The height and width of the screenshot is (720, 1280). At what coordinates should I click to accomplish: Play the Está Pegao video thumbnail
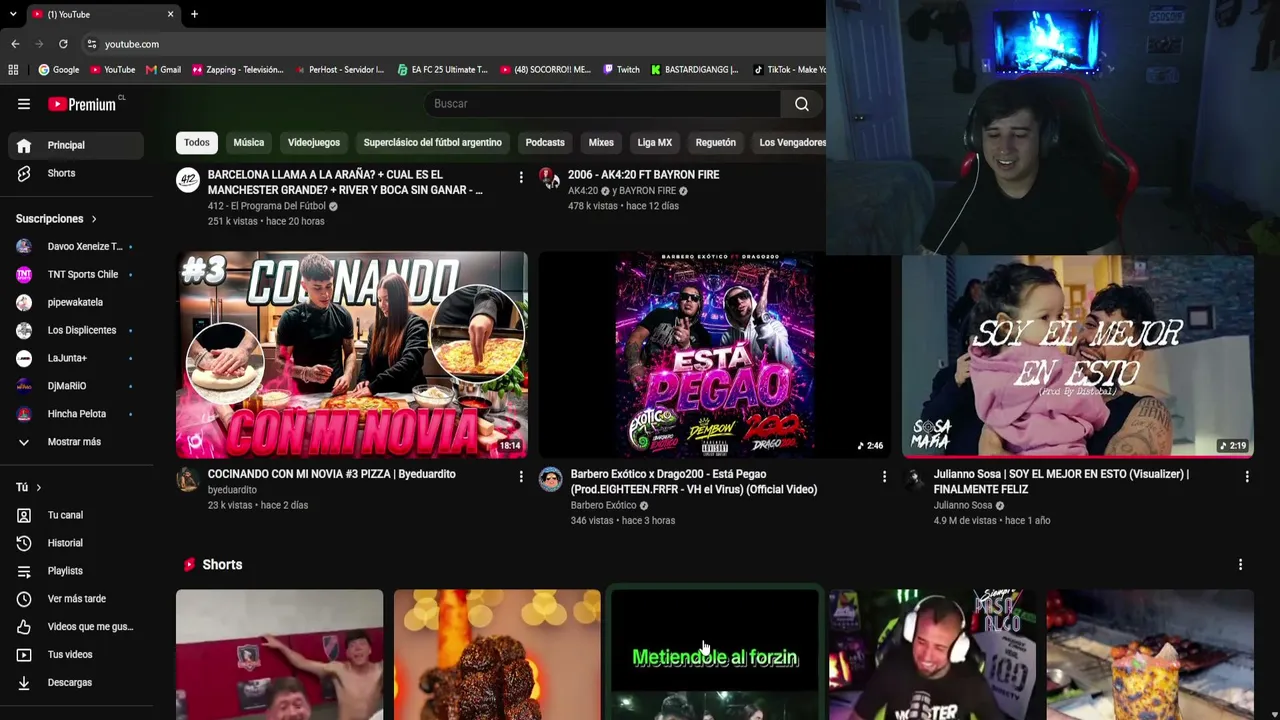pyautogui.click(x=714, y=355)
